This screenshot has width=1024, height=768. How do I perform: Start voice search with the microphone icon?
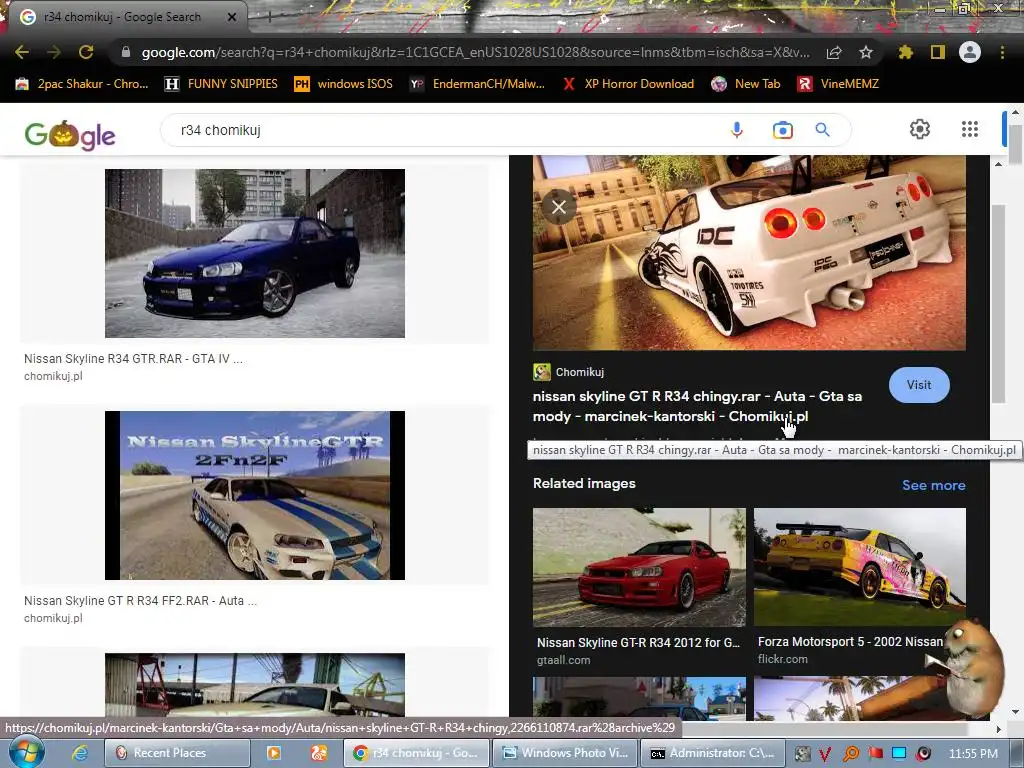pyautogui.click(x=737, y=130)
